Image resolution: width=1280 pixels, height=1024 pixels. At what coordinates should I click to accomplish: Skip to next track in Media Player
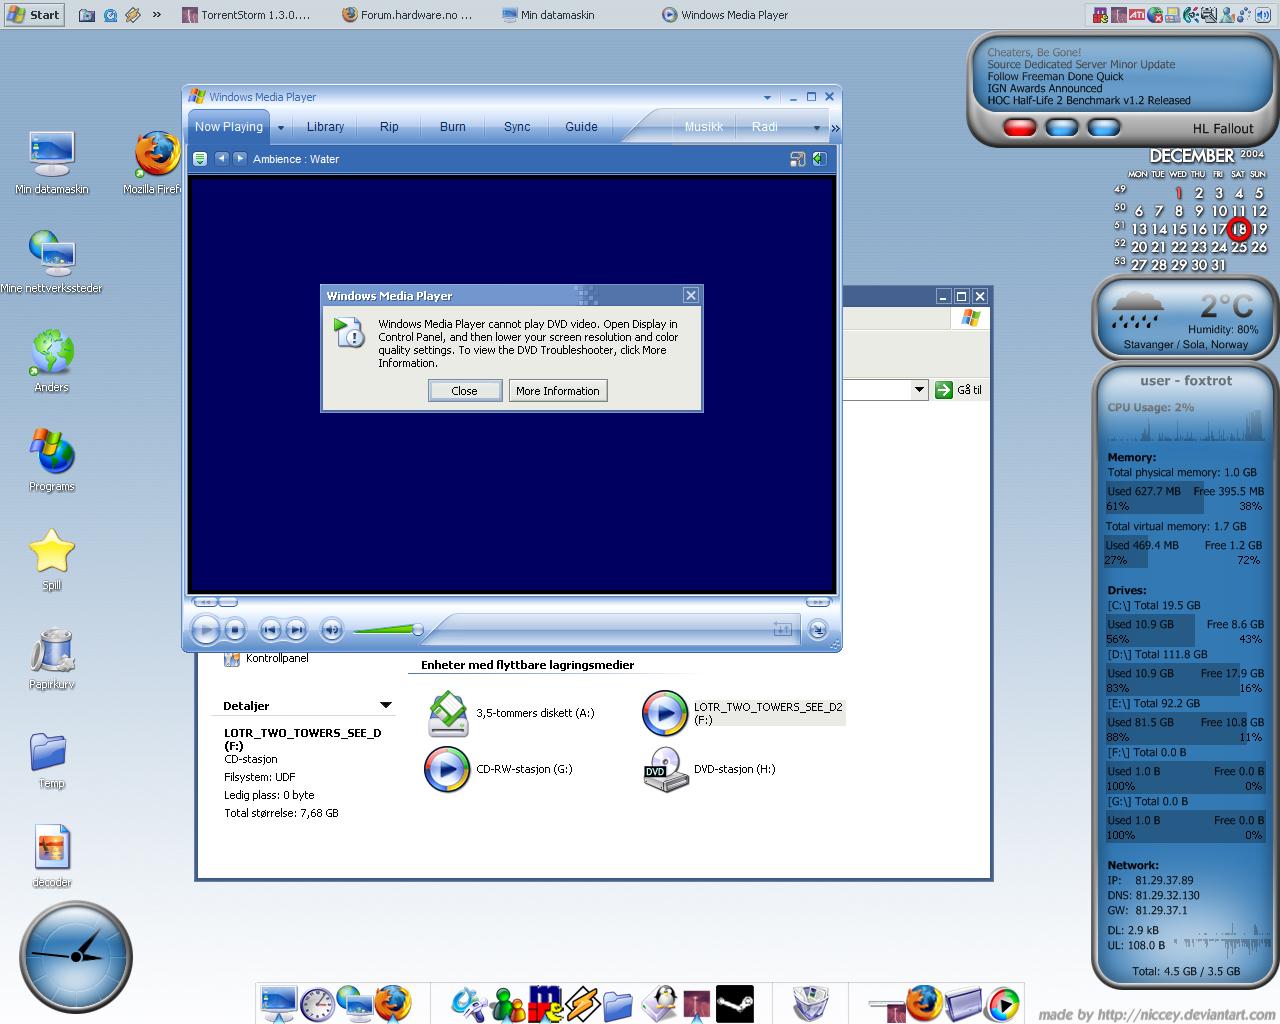(x=296, y=629)
